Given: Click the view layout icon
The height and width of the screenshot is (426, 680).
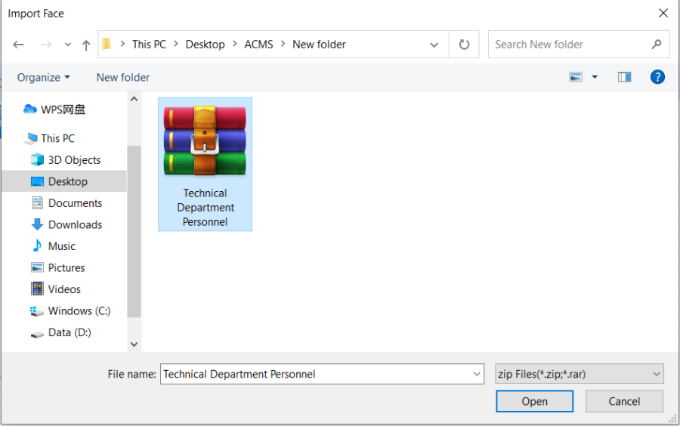Looking at the screenshot, I should 576,77.
